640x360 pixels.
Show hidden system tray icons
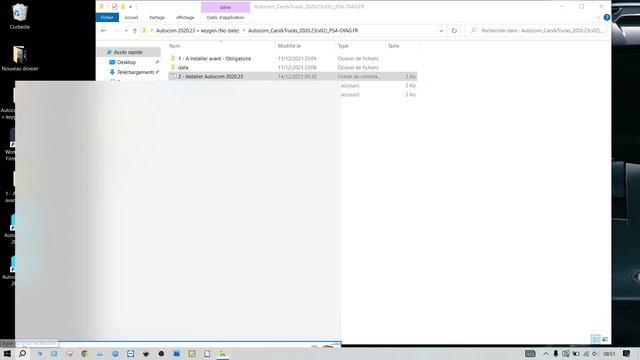coord(546,353)
